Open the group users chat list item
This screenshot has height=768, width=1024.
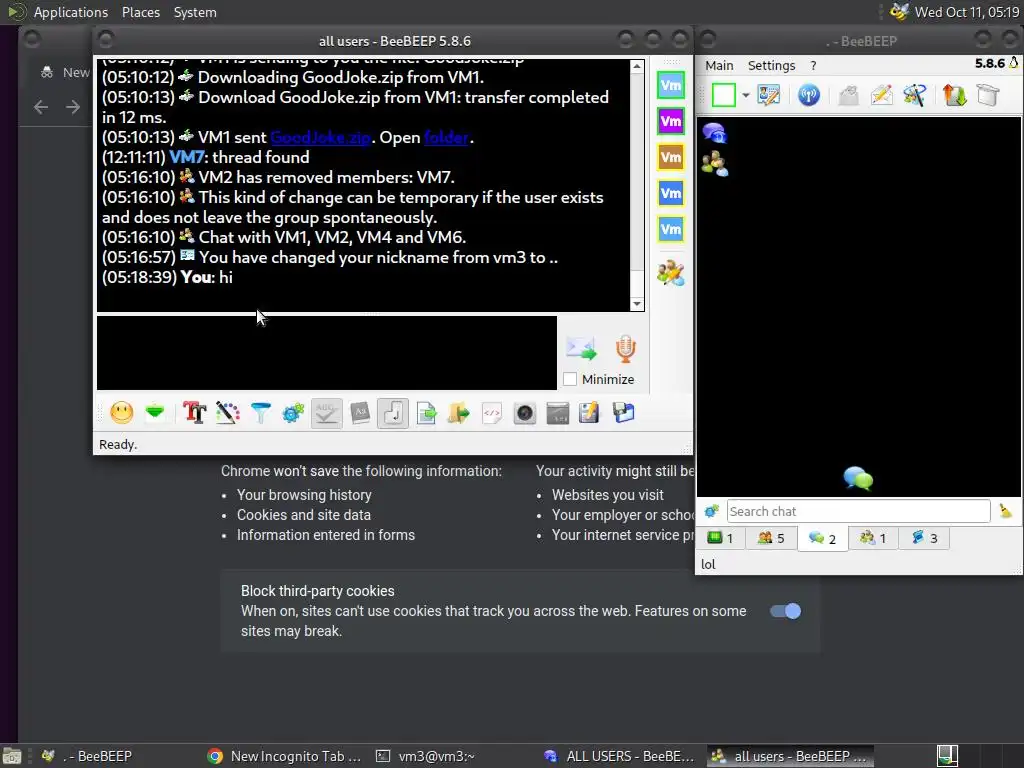[714, 163]
